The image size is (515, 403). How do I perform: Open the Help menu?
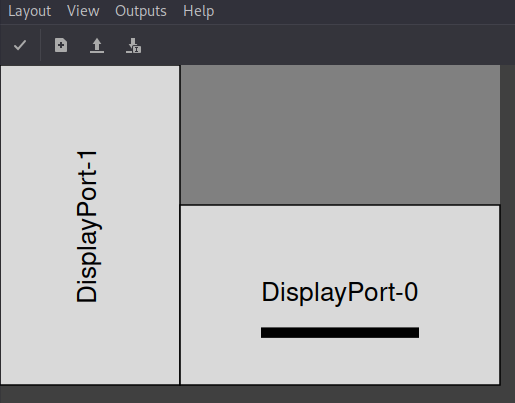198,11
